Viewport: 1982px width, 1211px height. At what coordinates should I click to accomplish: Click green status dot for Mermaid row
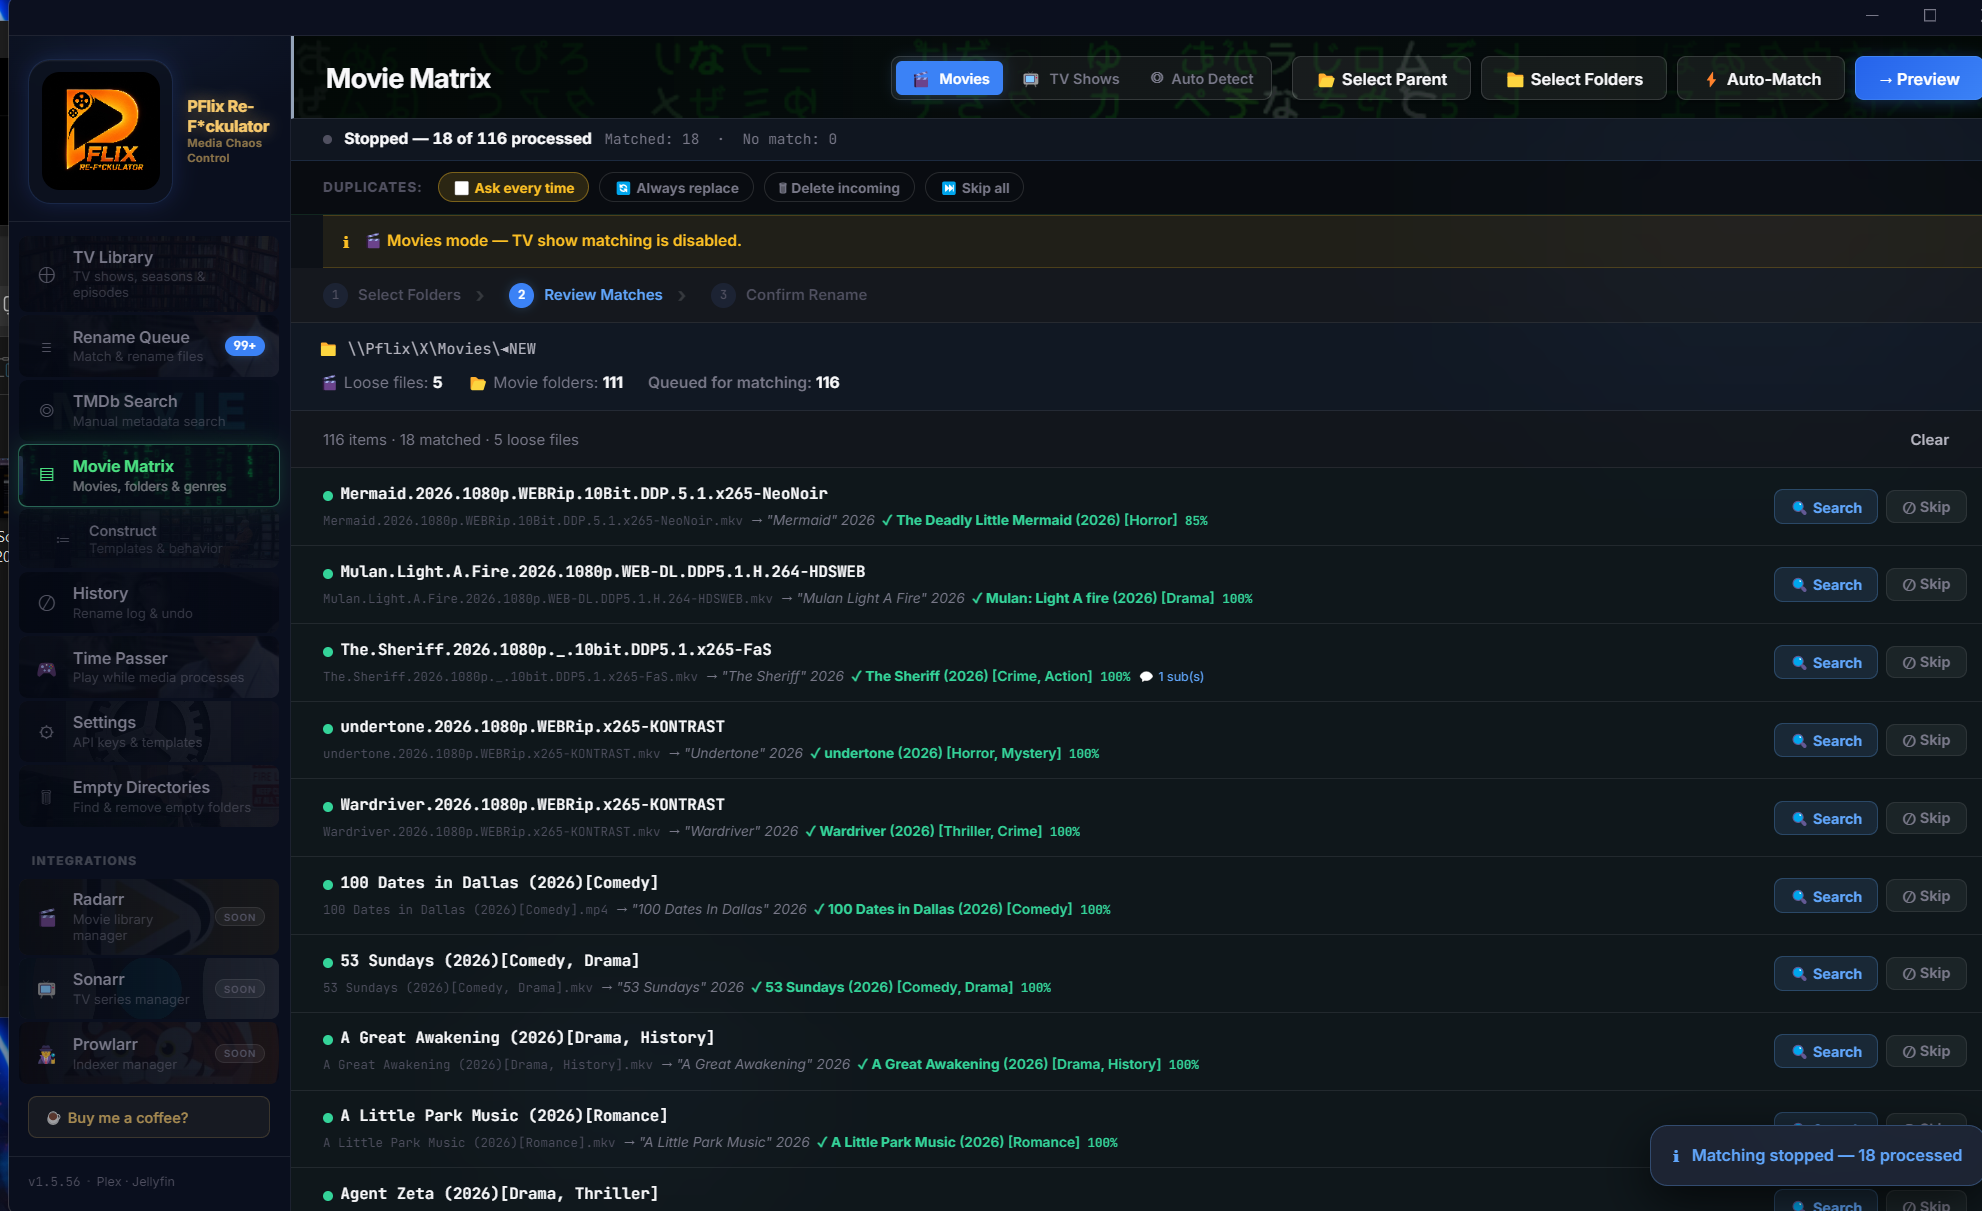328,495
